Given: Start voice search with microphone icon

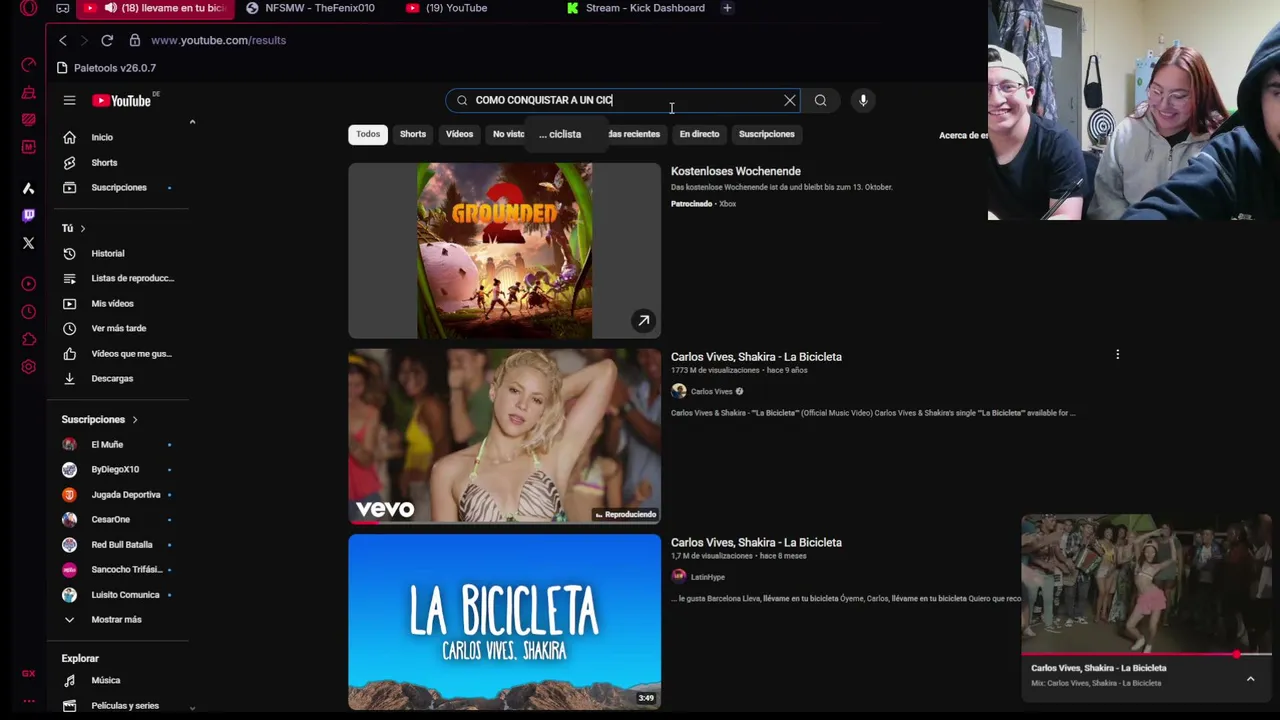Looking at the screenshot, I should (x=863, y=100).
